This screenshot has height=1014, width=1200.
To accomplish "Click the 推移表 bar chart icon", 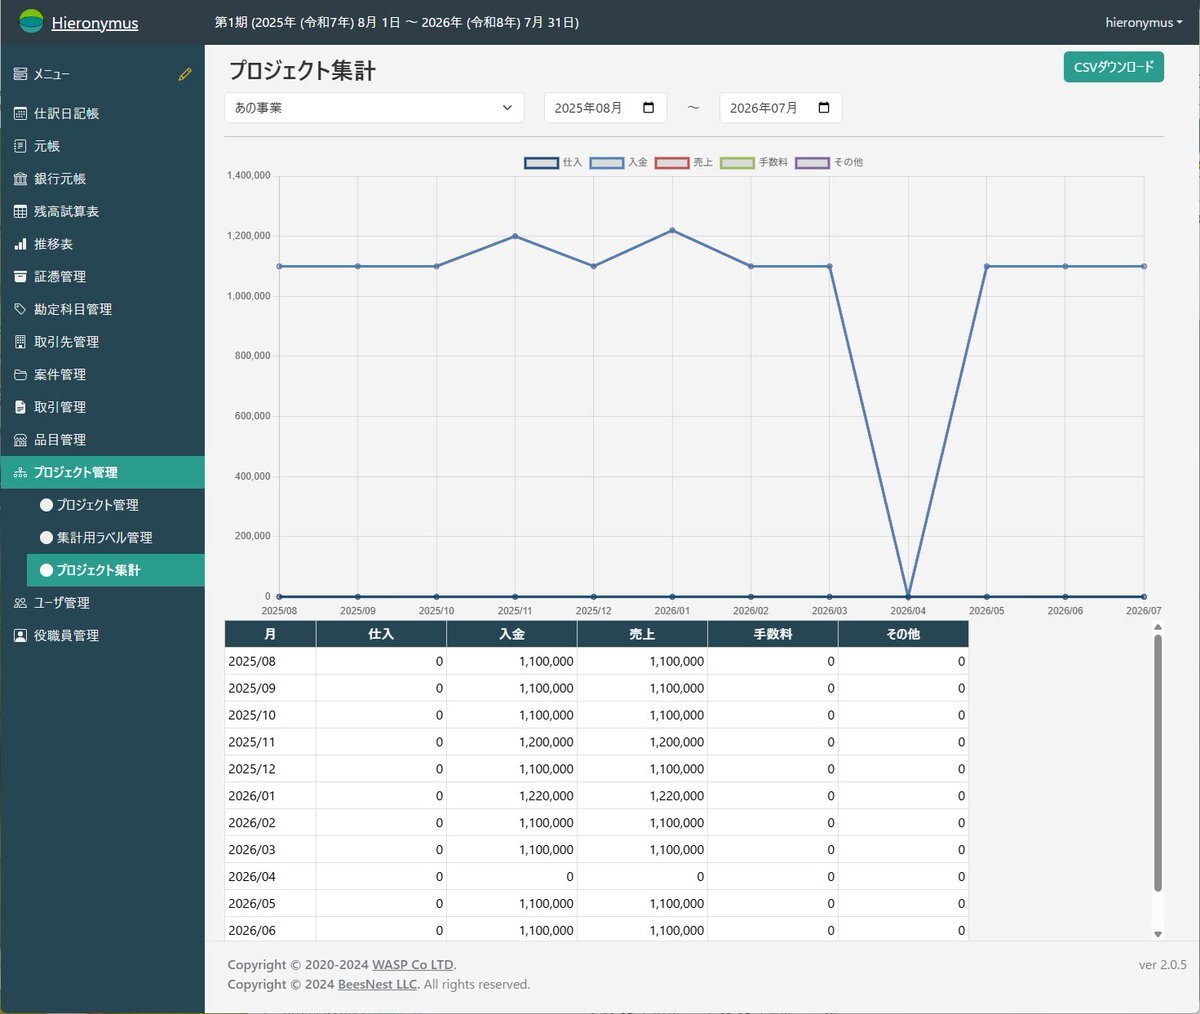I will coord(20,244).
